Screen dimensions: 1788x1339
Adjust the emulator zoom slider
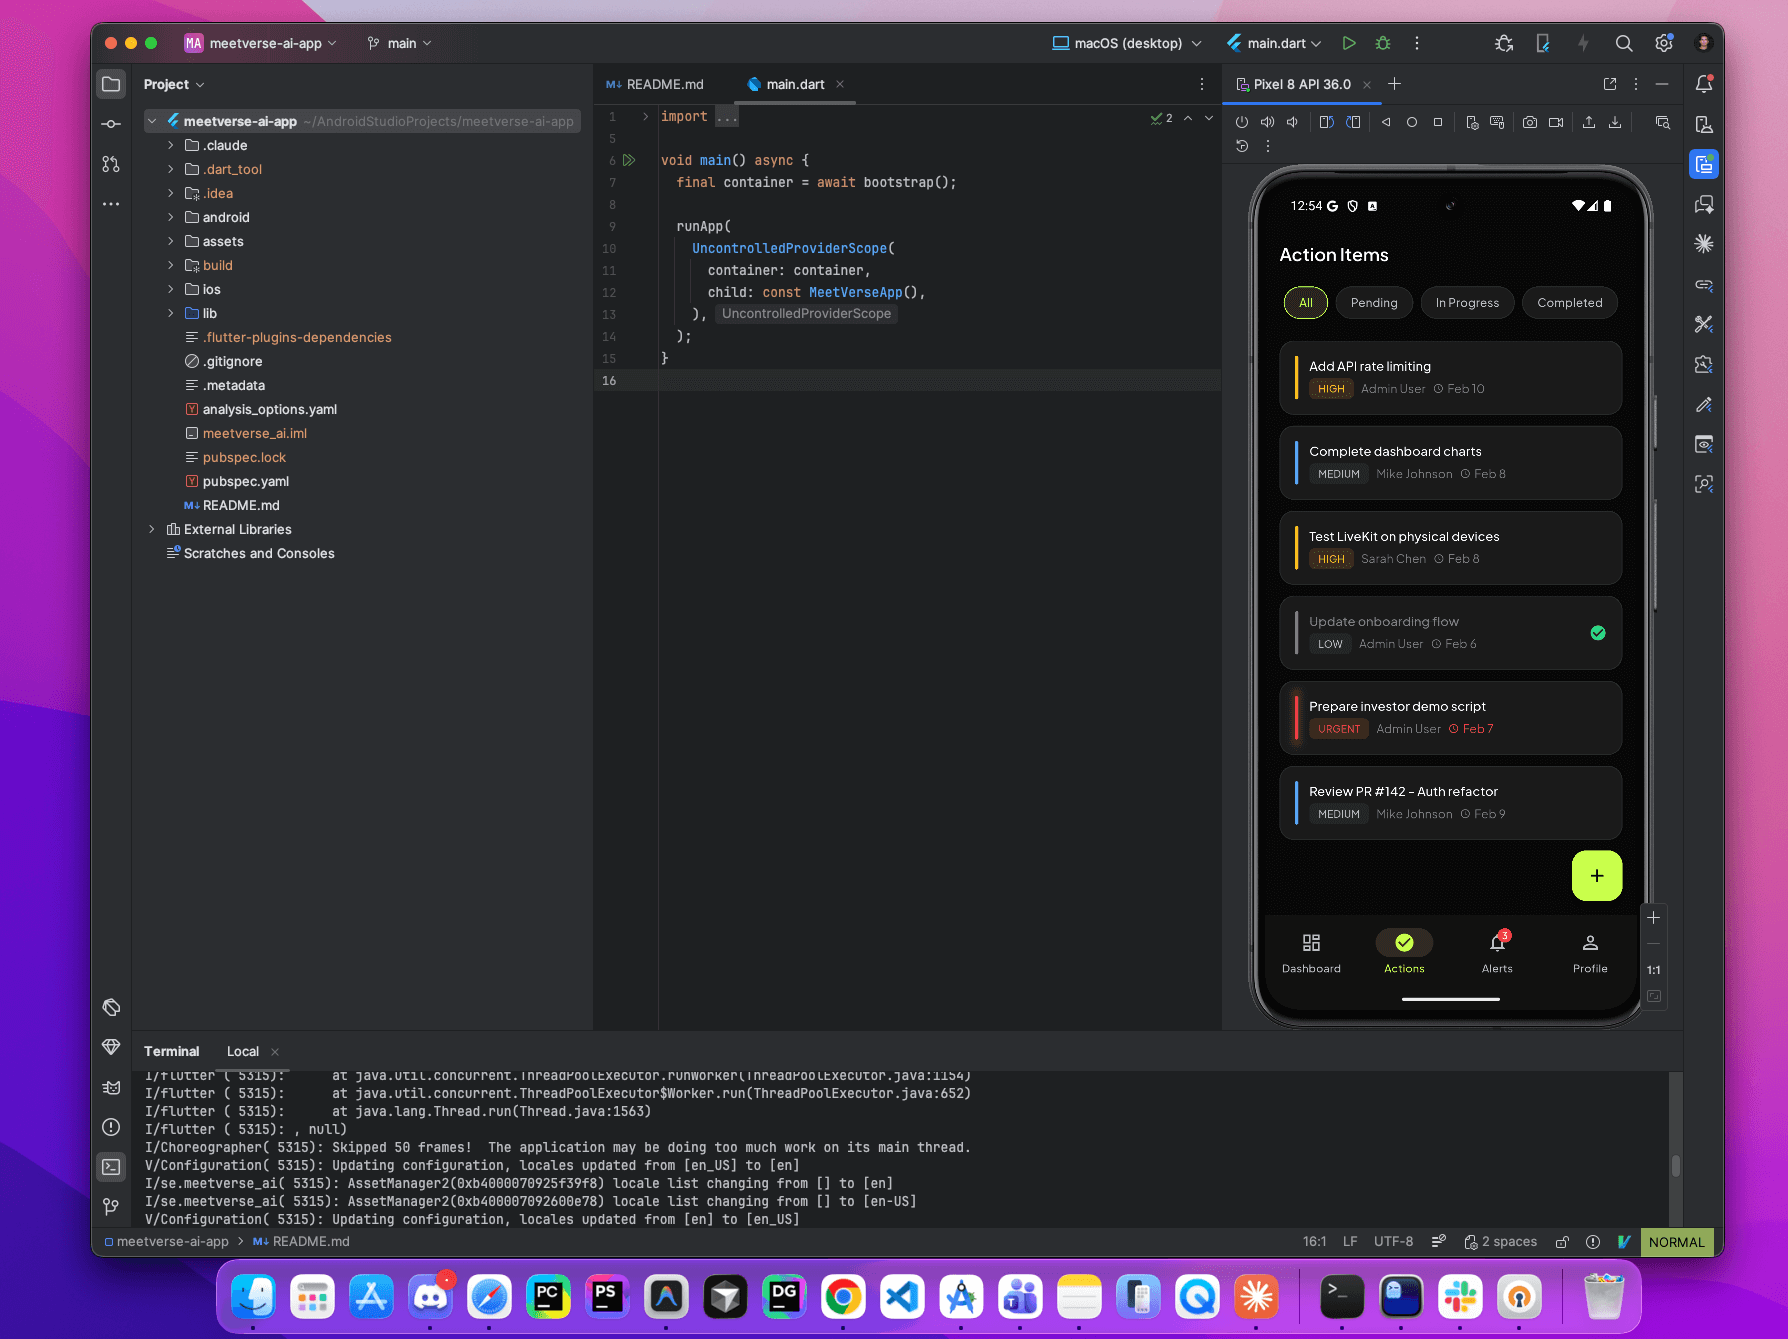tap(1654, 918)
